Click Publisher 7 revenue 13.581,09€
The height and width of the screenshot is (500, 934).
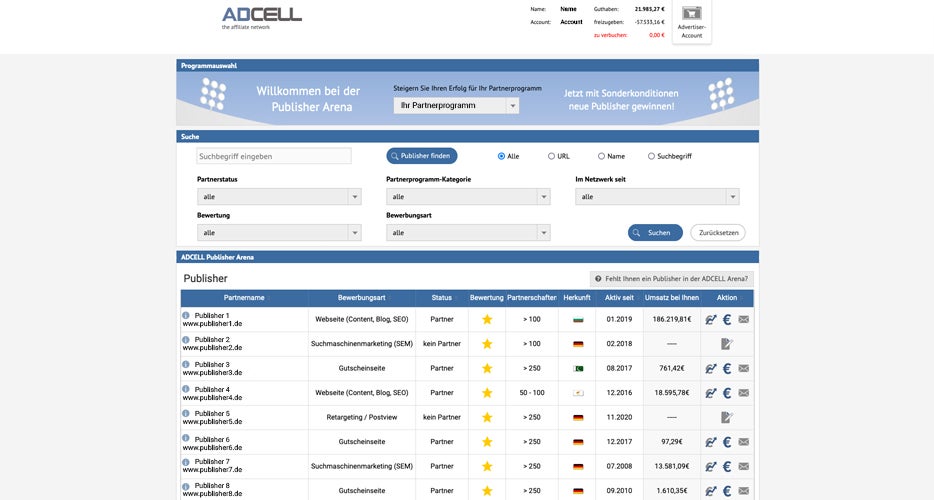(x=672, y=466)
